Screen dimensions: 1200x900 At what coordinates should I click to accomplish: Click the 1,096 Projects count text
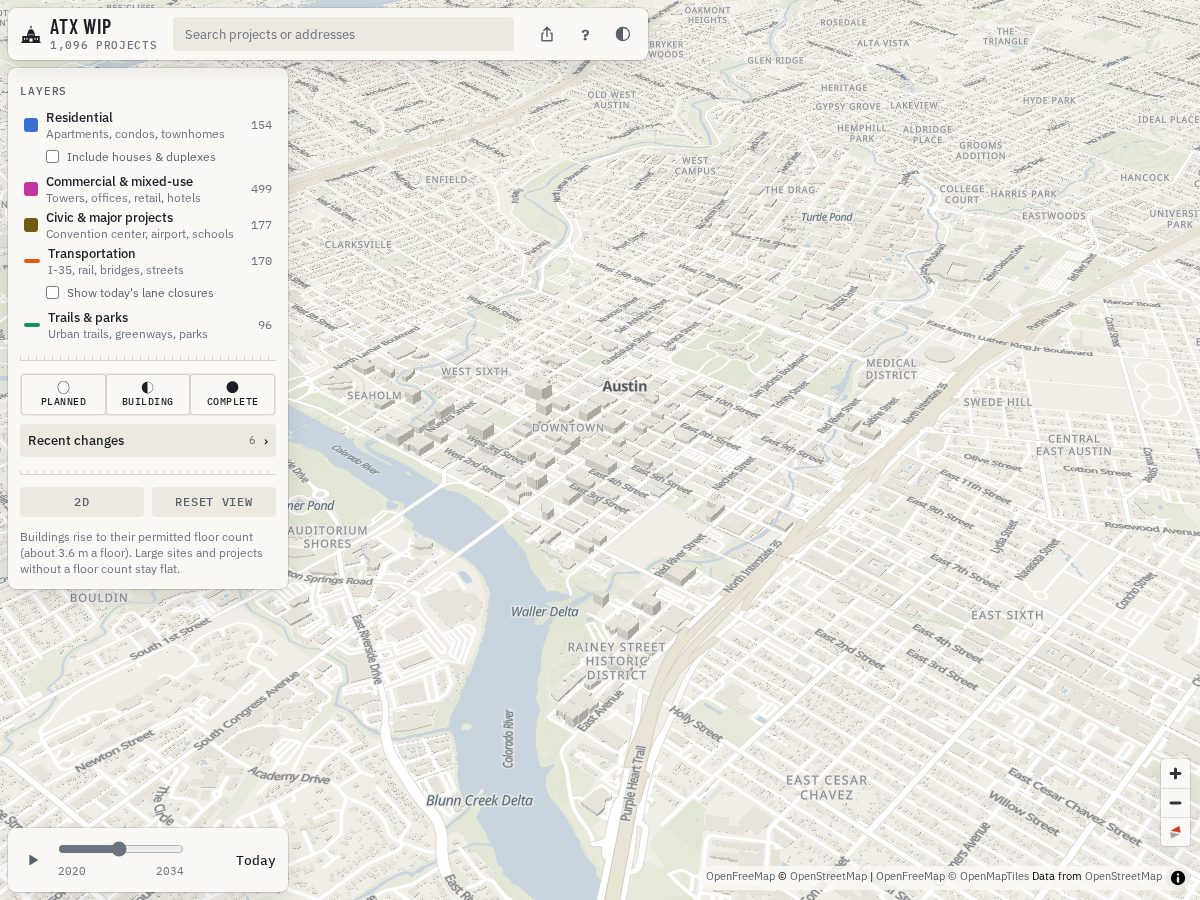[104, 46]
